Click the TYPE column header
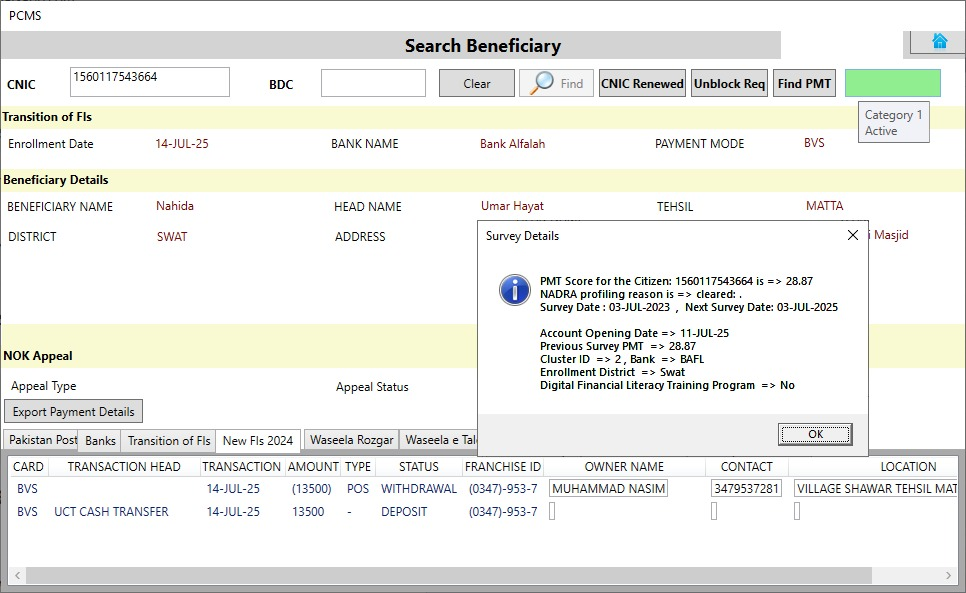 click(x=358, y=467)
